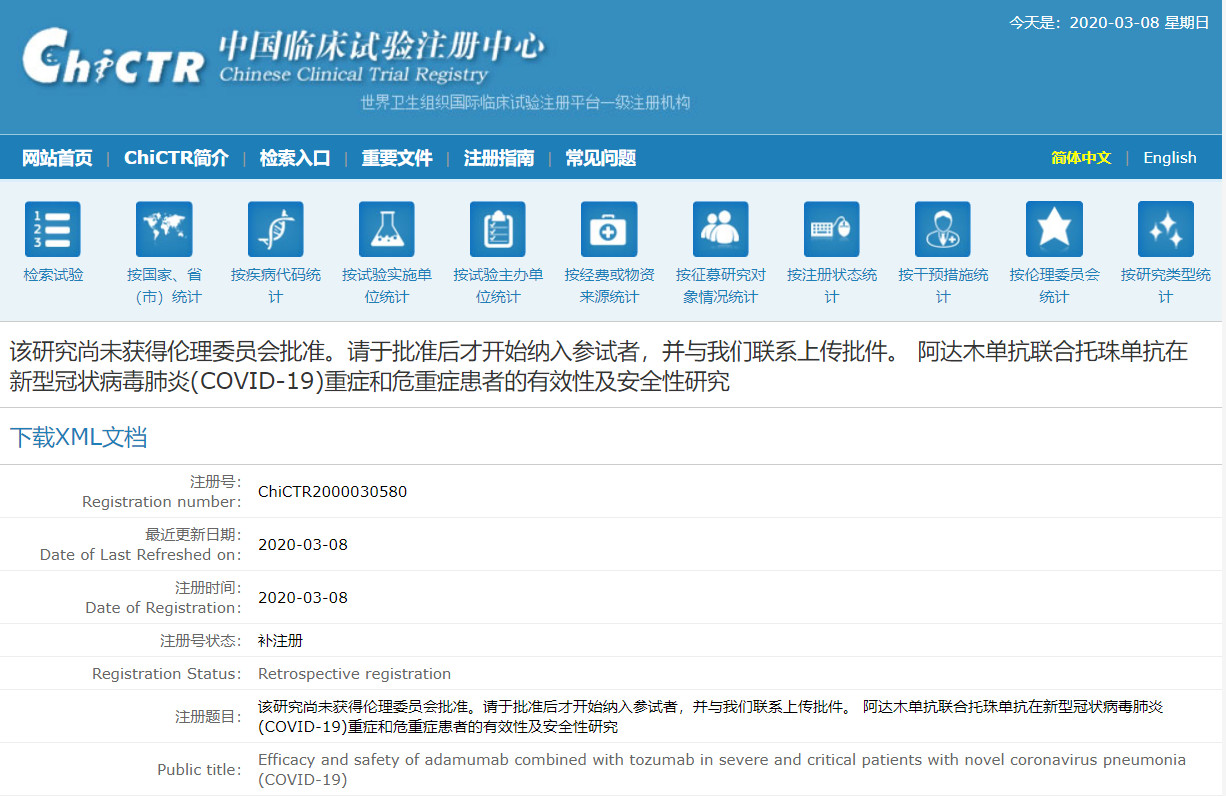Switch language to 简体中文

click(1081, 158)
